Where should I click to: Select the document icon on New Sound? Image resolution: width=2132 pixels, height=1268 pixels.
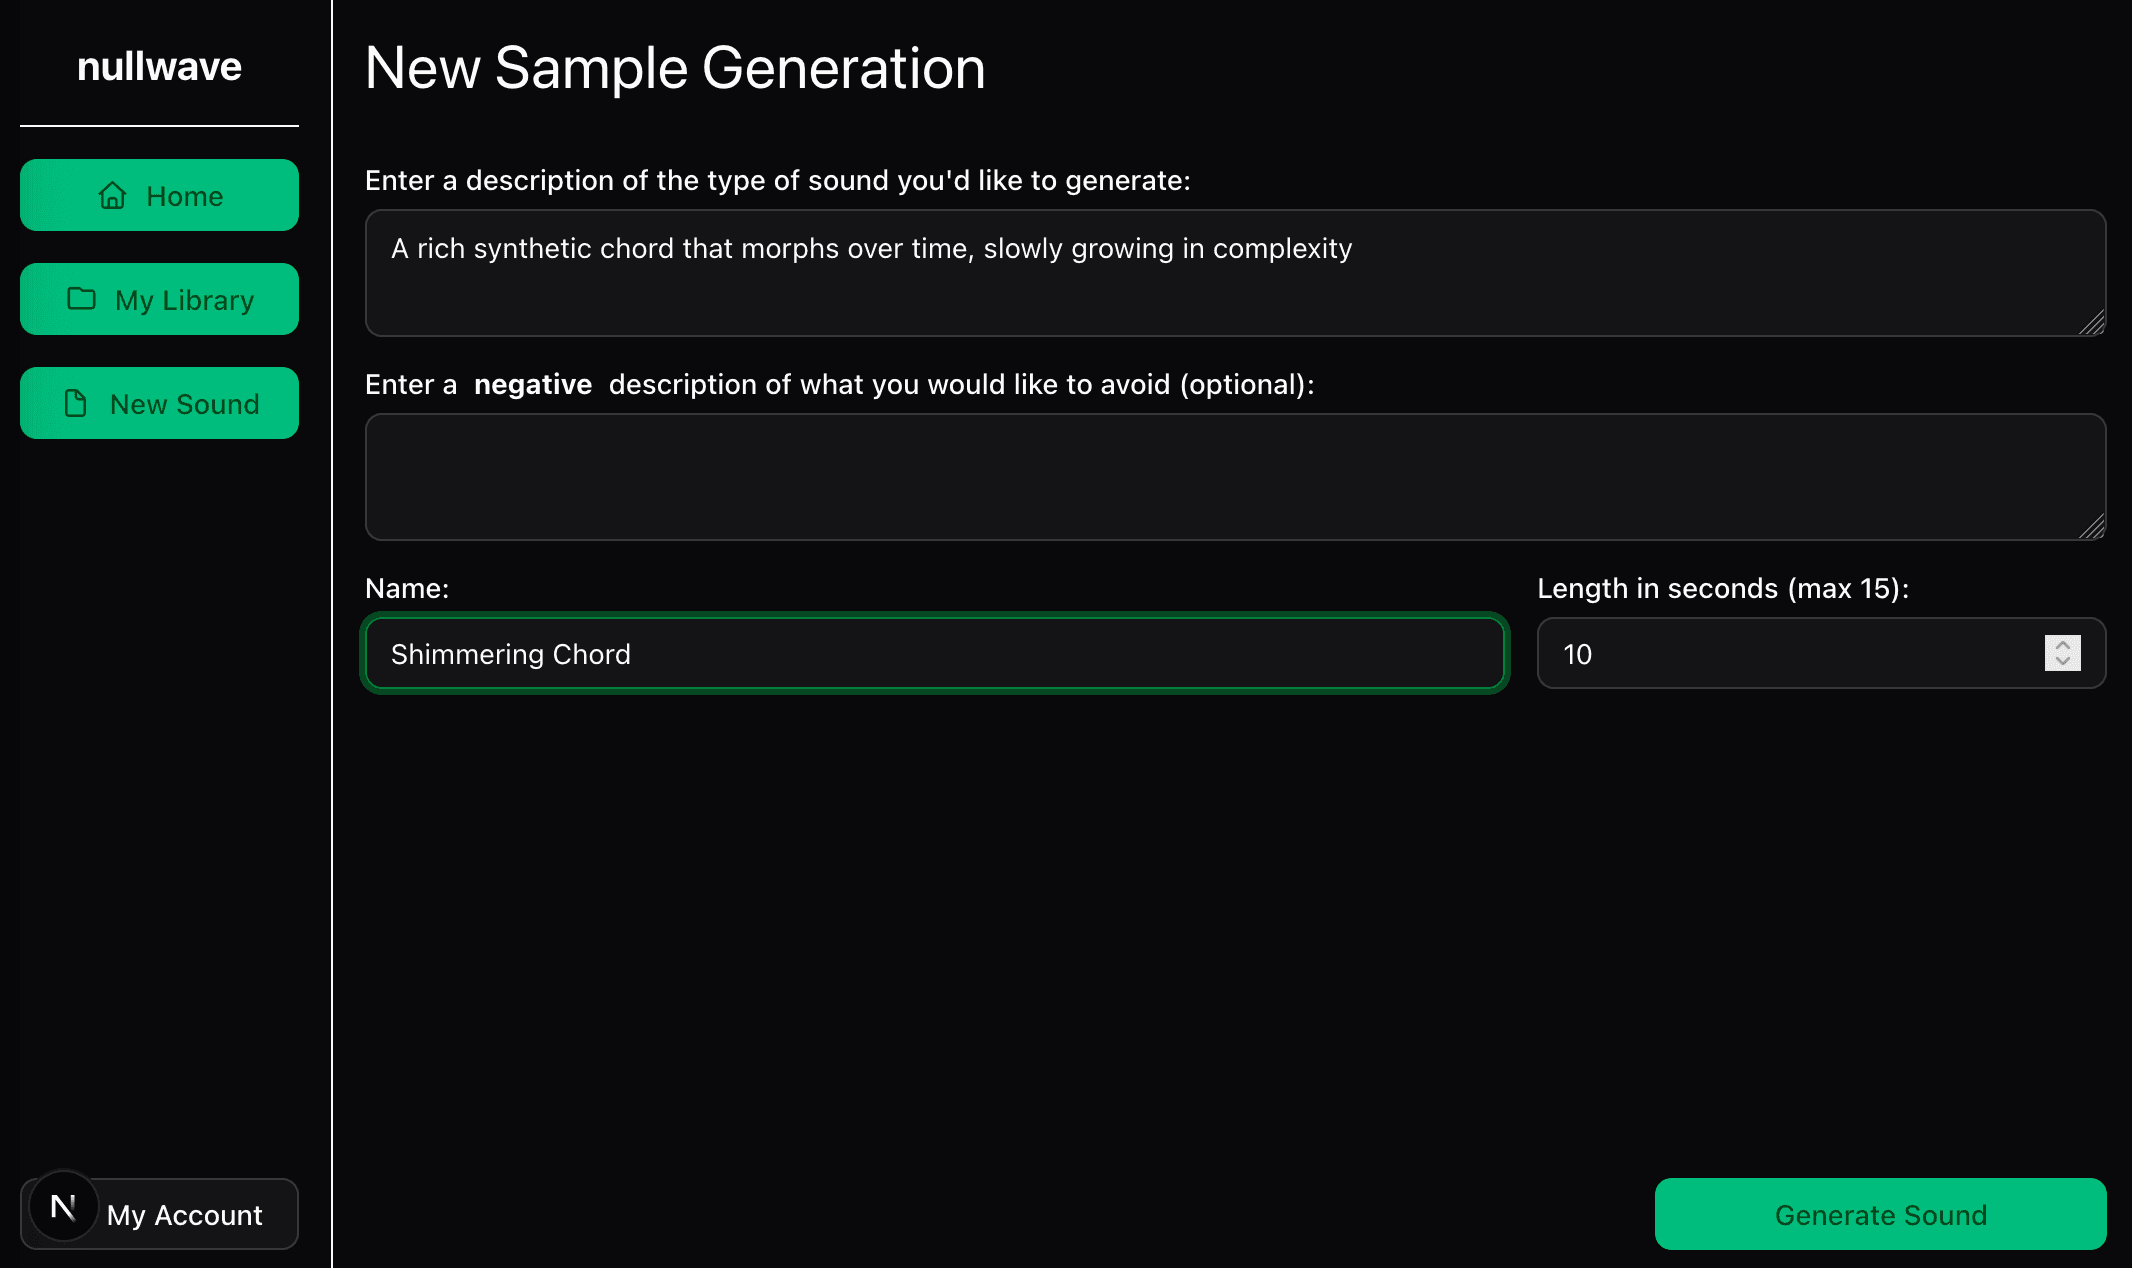(74, 403)
